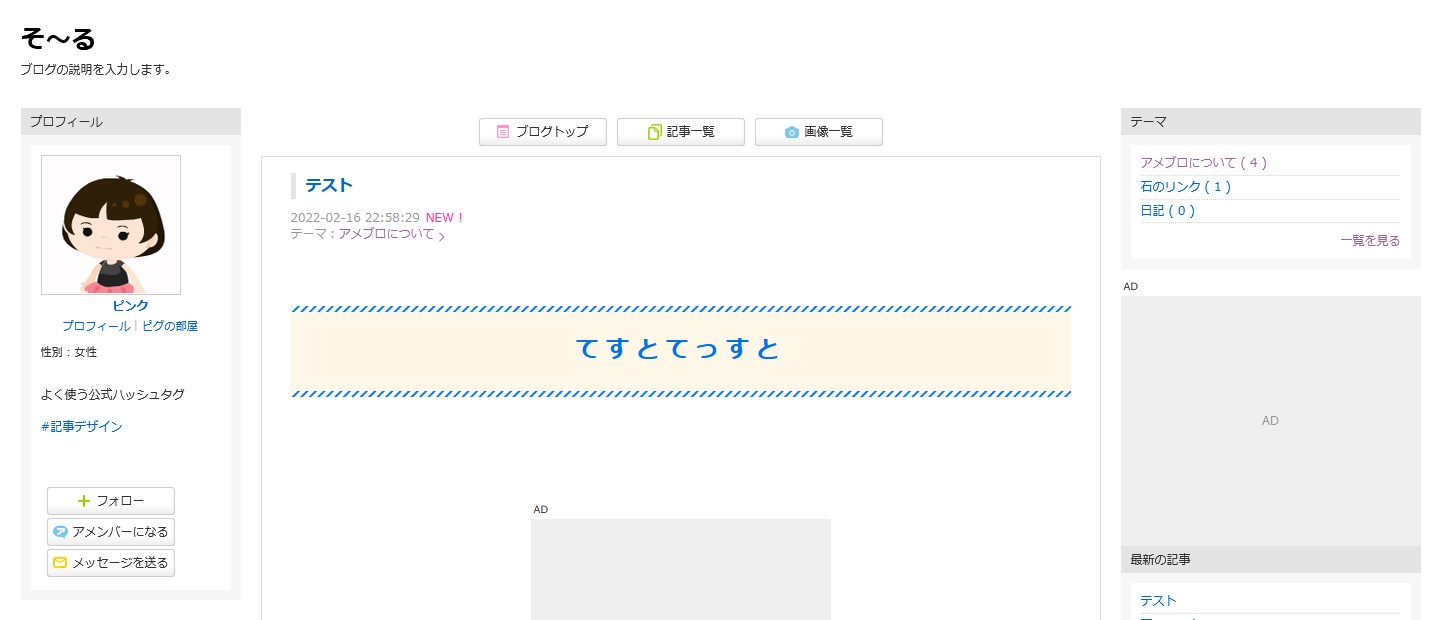Open アメブロについて theme link in article
The height and width of the screenshot is (620, 1450).
[x=387, y=234]
